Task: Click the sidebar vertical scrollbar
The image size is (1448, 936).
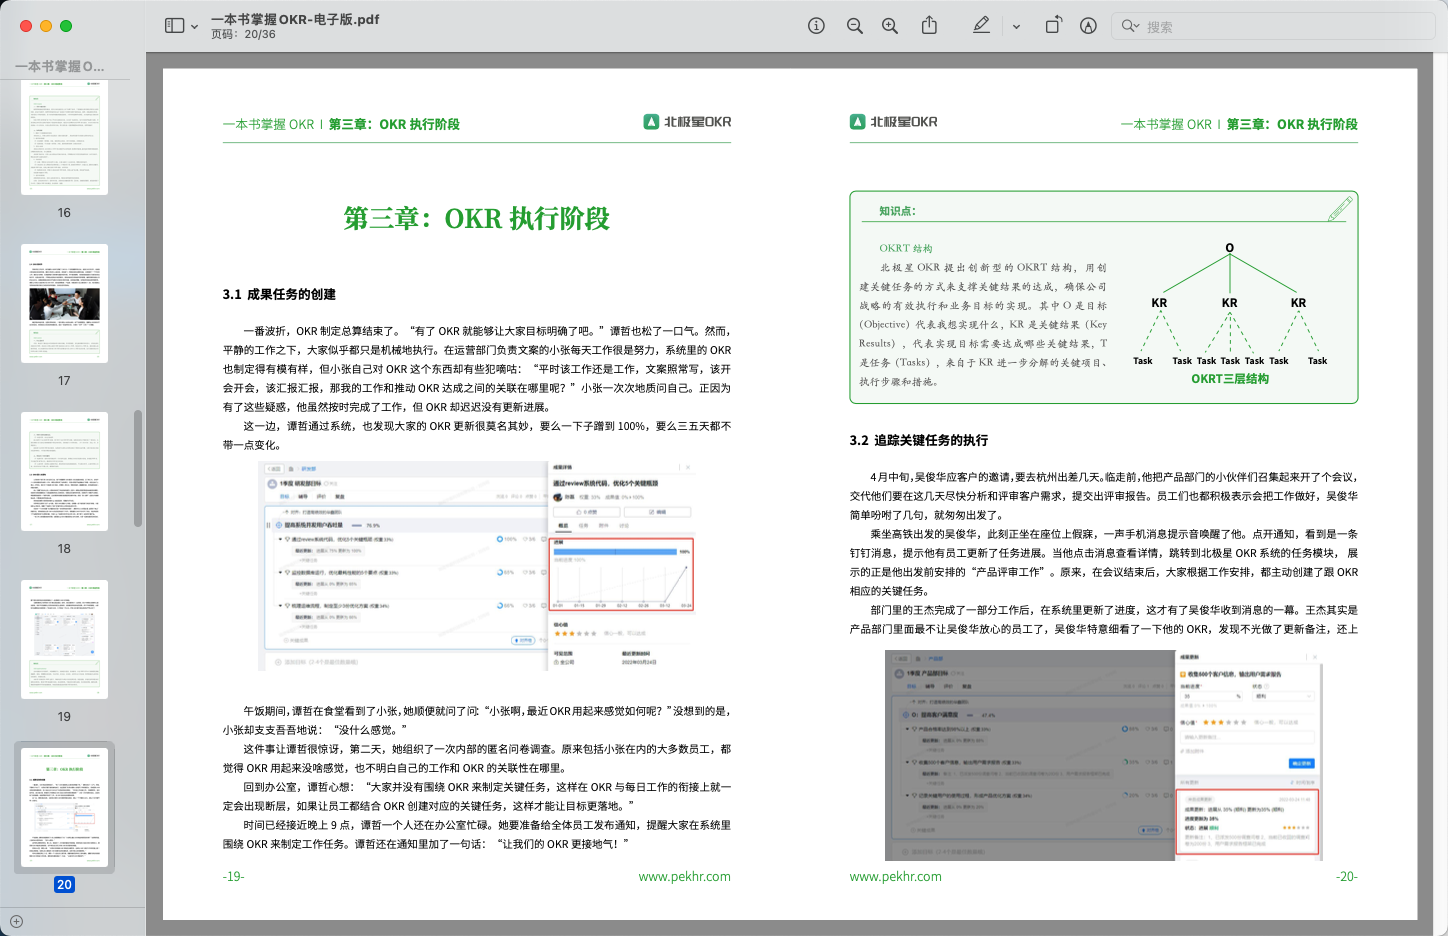Action: 138,467
